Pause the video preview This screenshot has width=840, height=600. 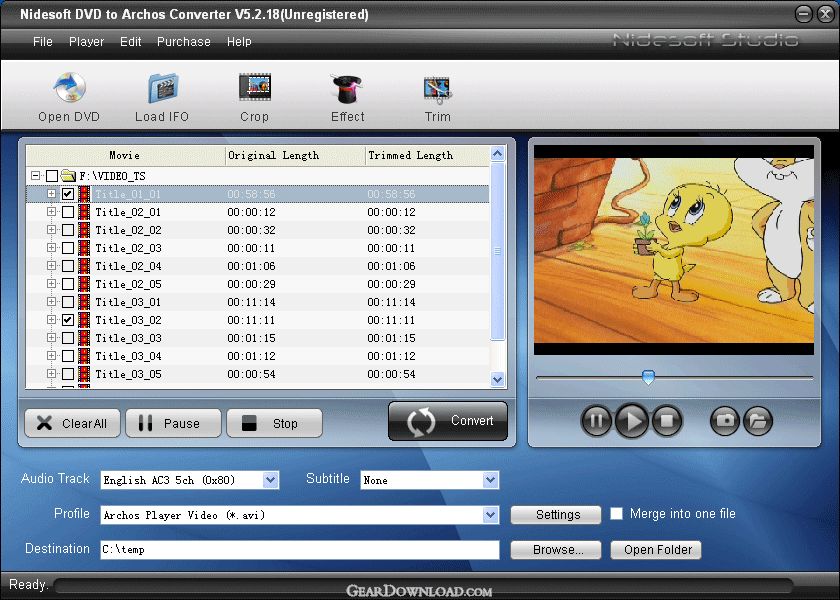click(x=596, y=421)
